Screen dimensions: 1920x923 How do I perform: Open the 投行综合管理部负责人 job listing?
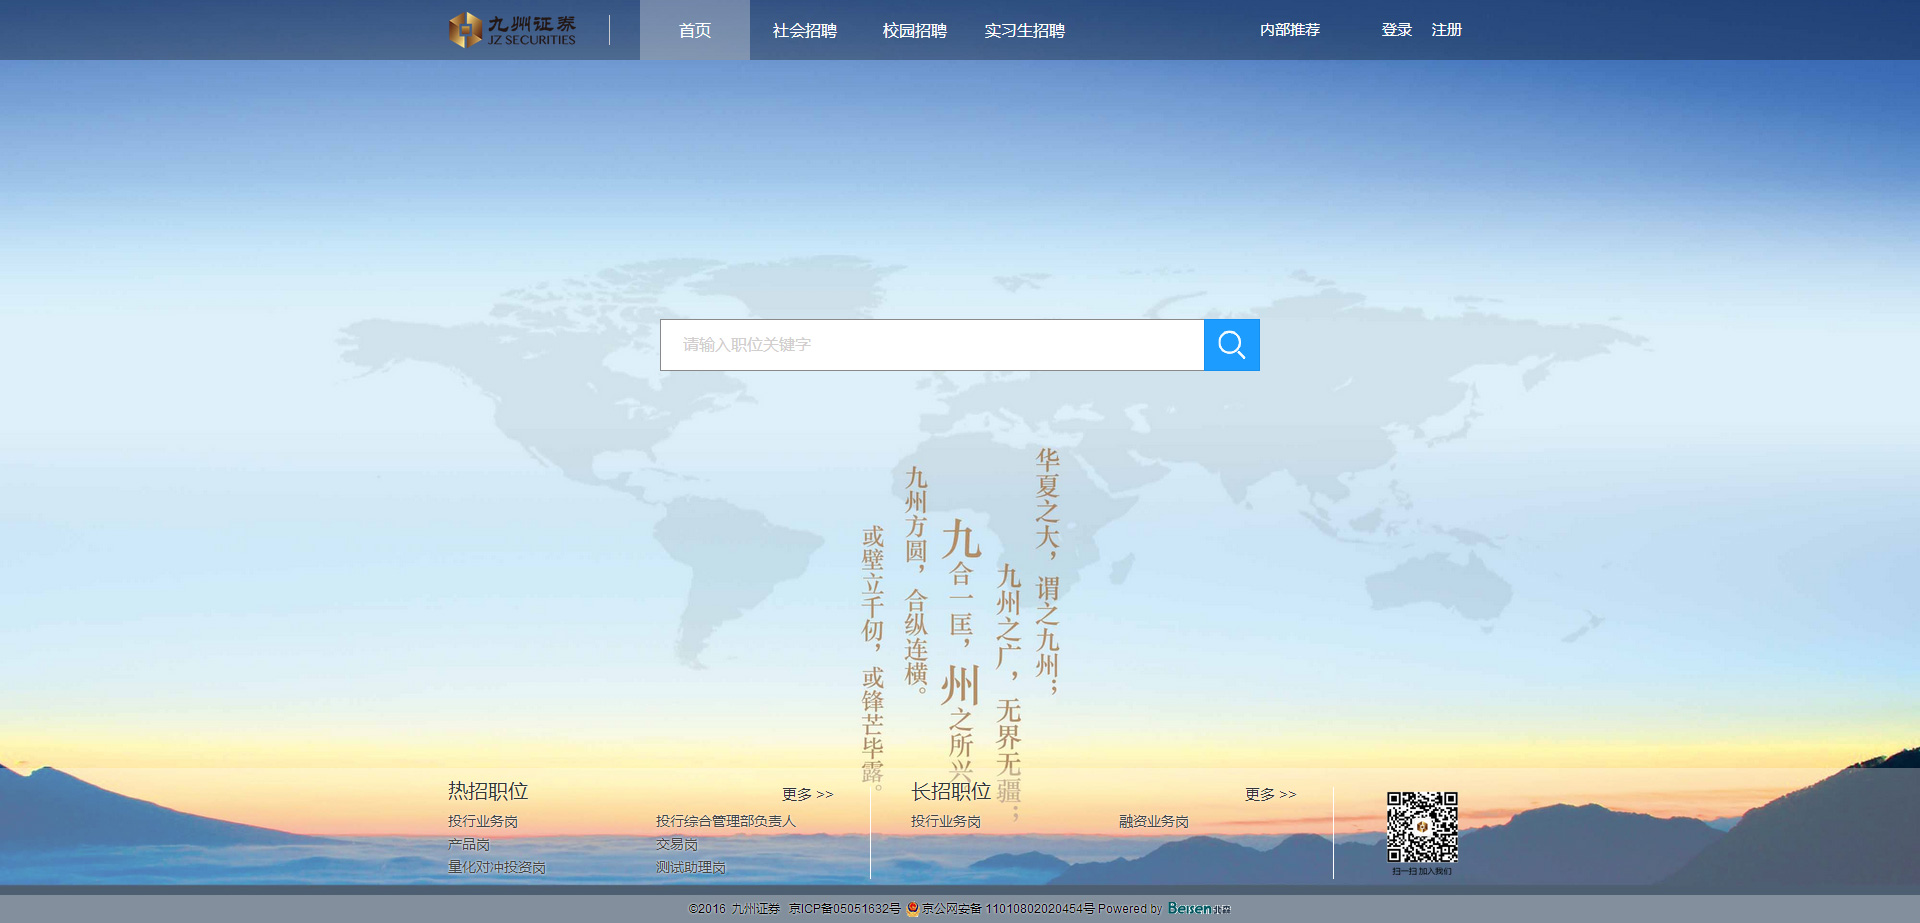point(725,821)
